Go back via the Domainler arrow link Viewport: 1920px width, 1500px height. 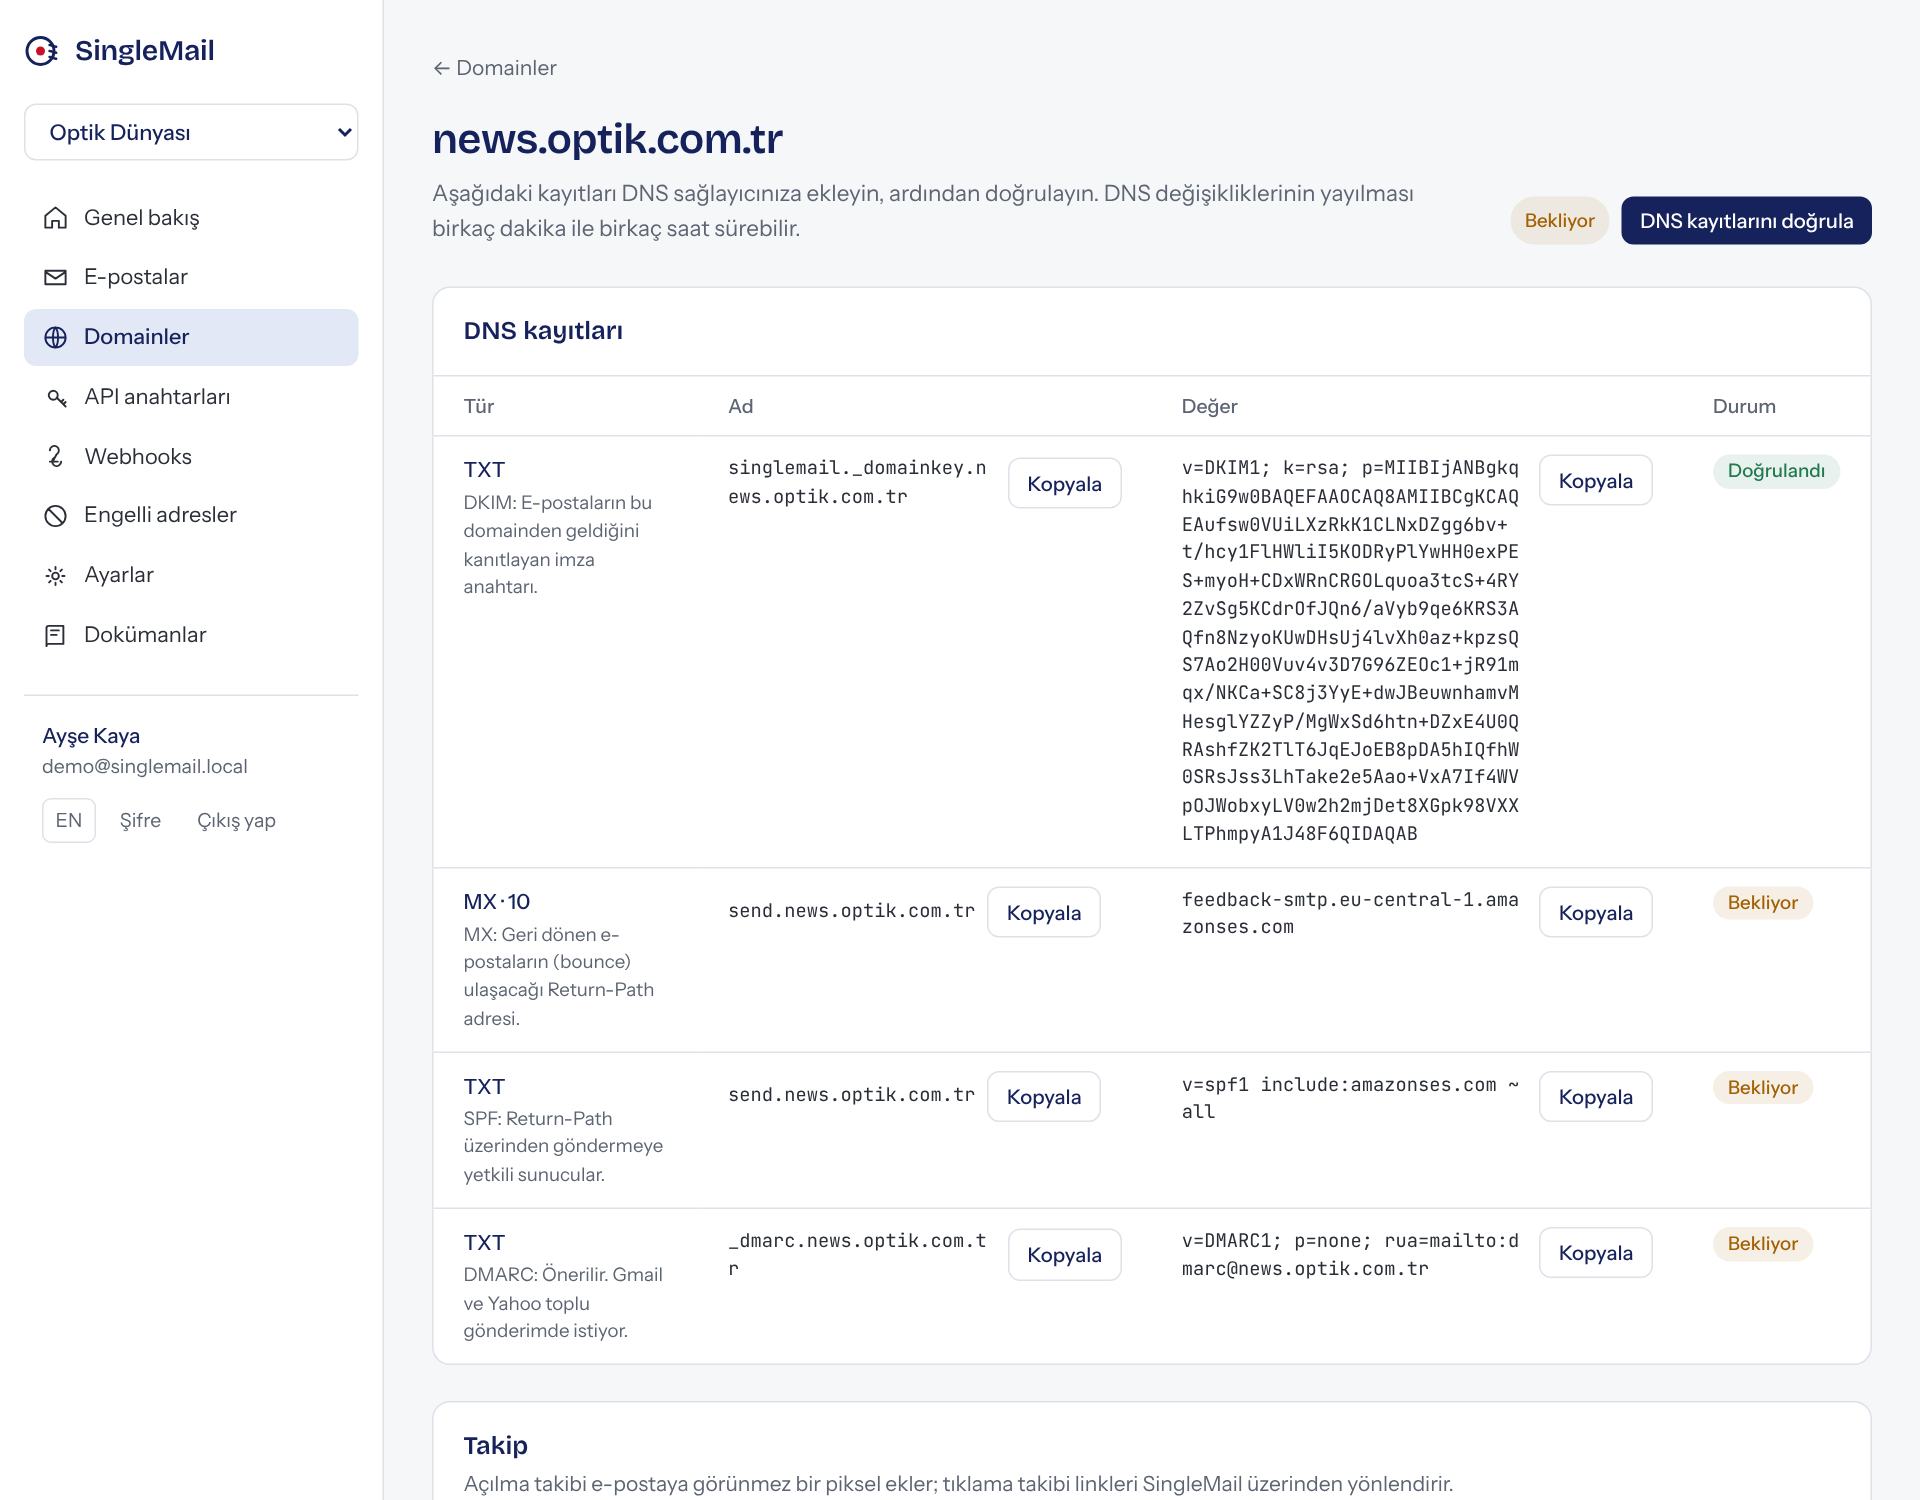pyautogui.click(x=495, y=68)
